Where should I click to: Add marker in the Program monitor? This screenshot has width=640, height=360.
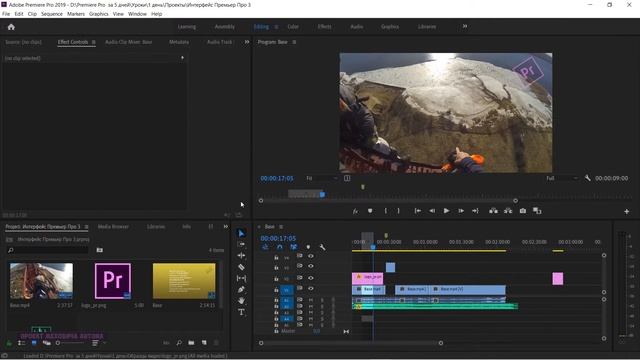(370, 211)
